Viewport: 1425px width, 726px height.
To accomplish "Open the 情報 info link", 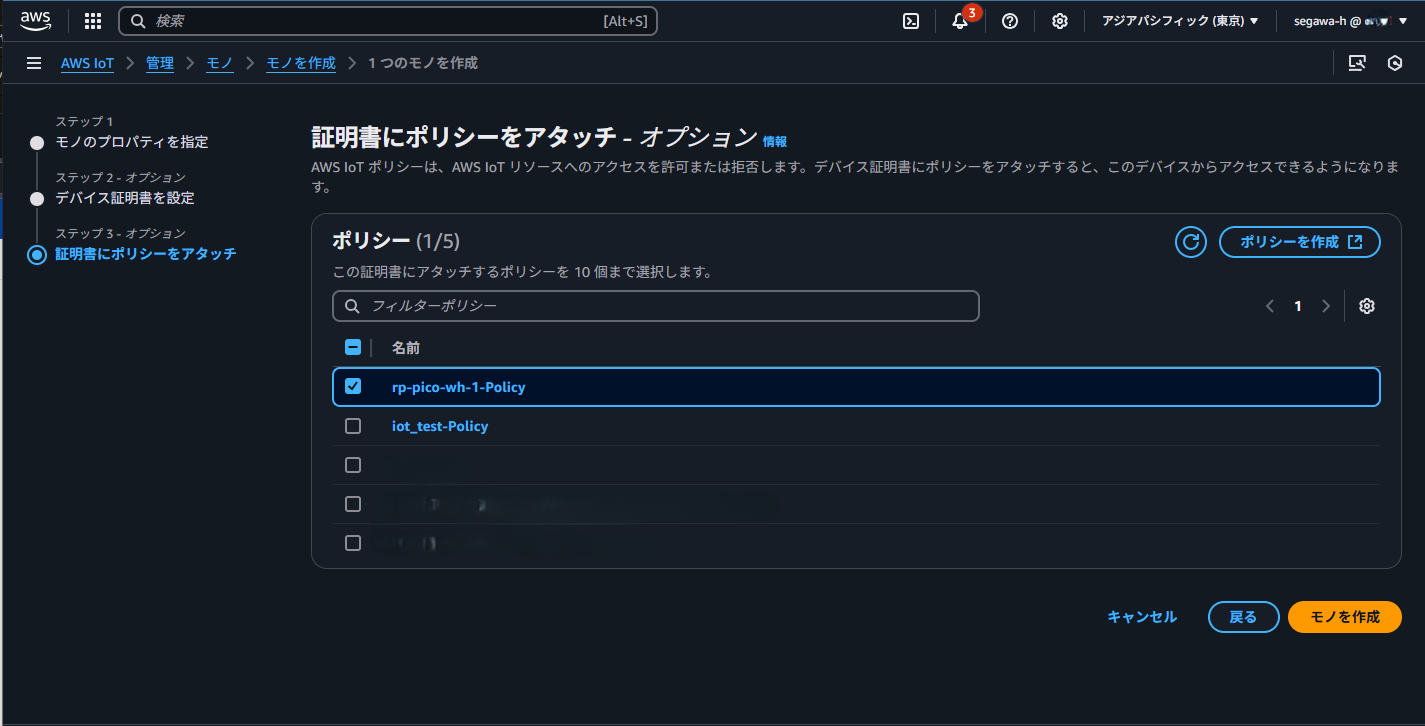I will tap(775, 141).
